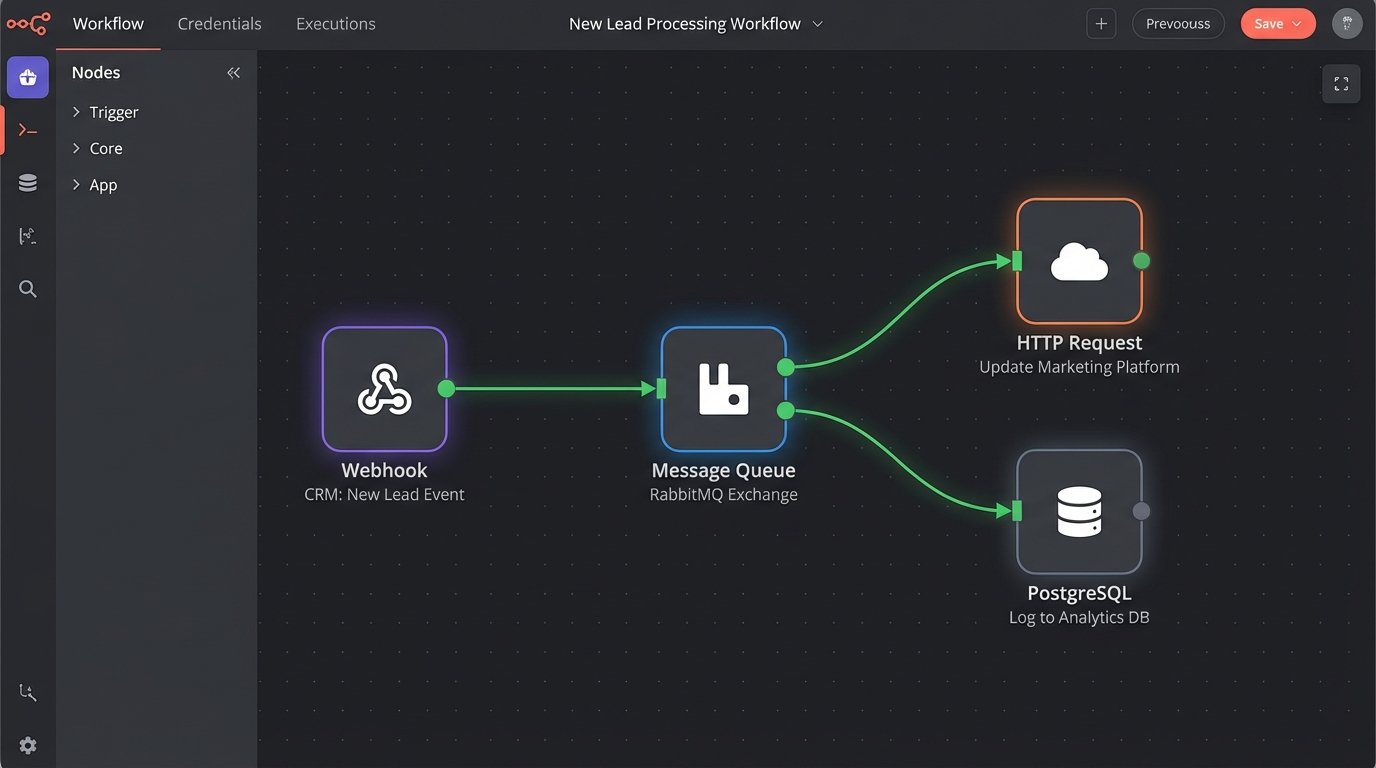Image resolution: width=1376 pixels, height=768 pixels.
Task: Switch to the Credentials tab
Action: tap(219, 24)
